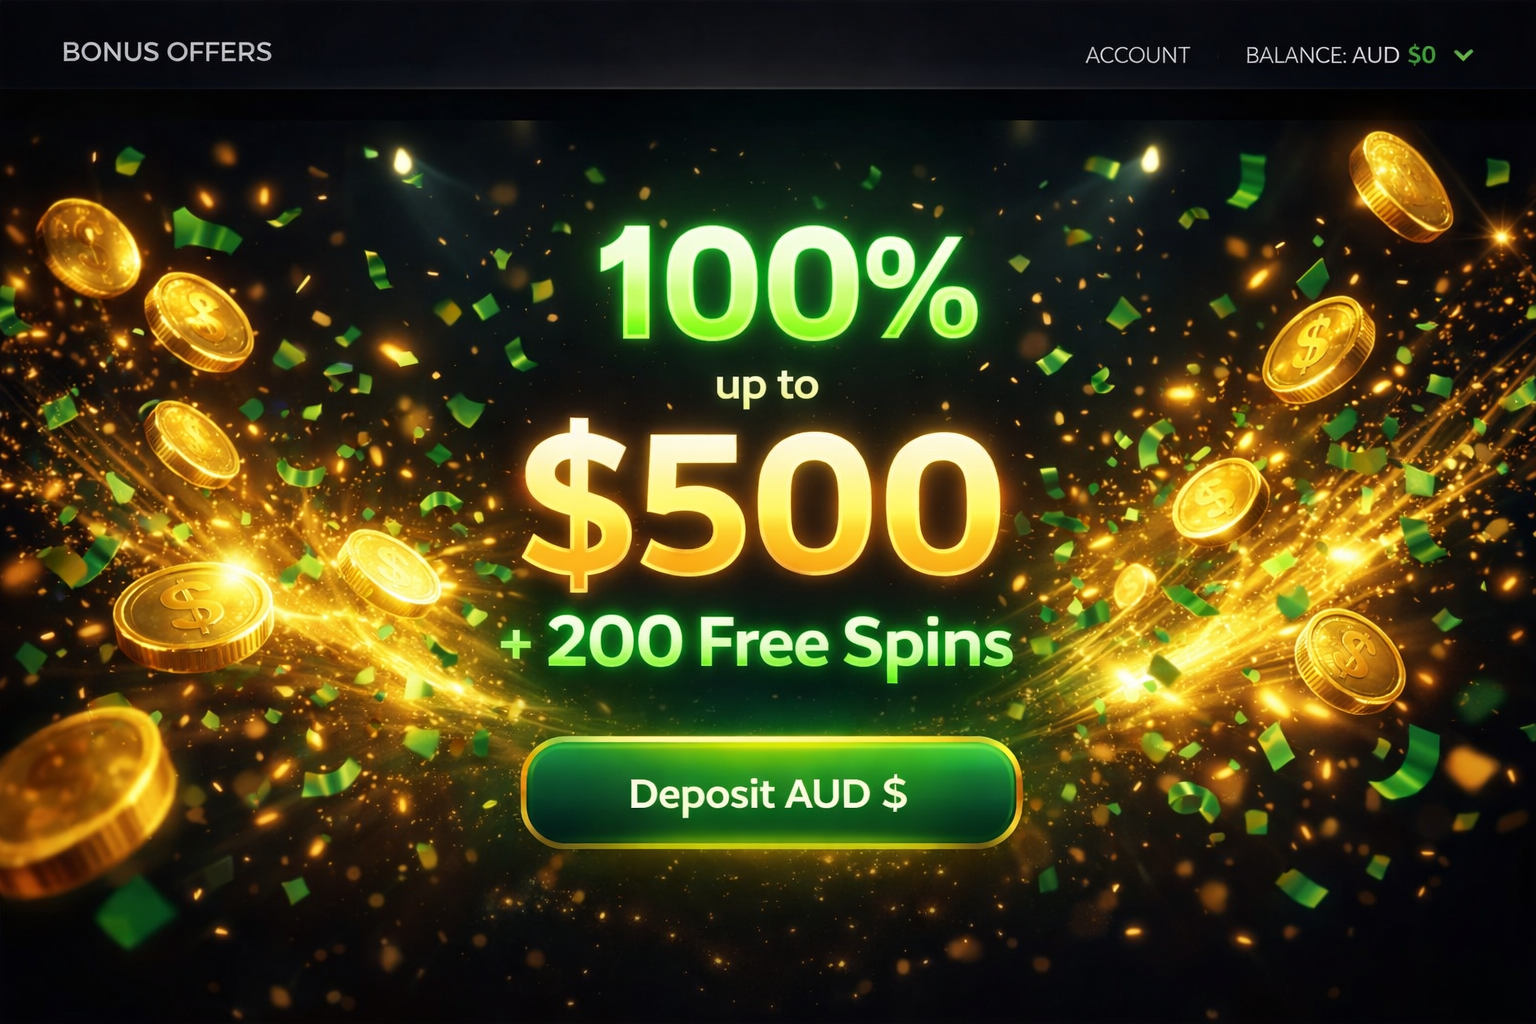Click the gold coin beneath BONUS OFFERS
Viewport: 1536px width, 1024px height.
[89, 248]
